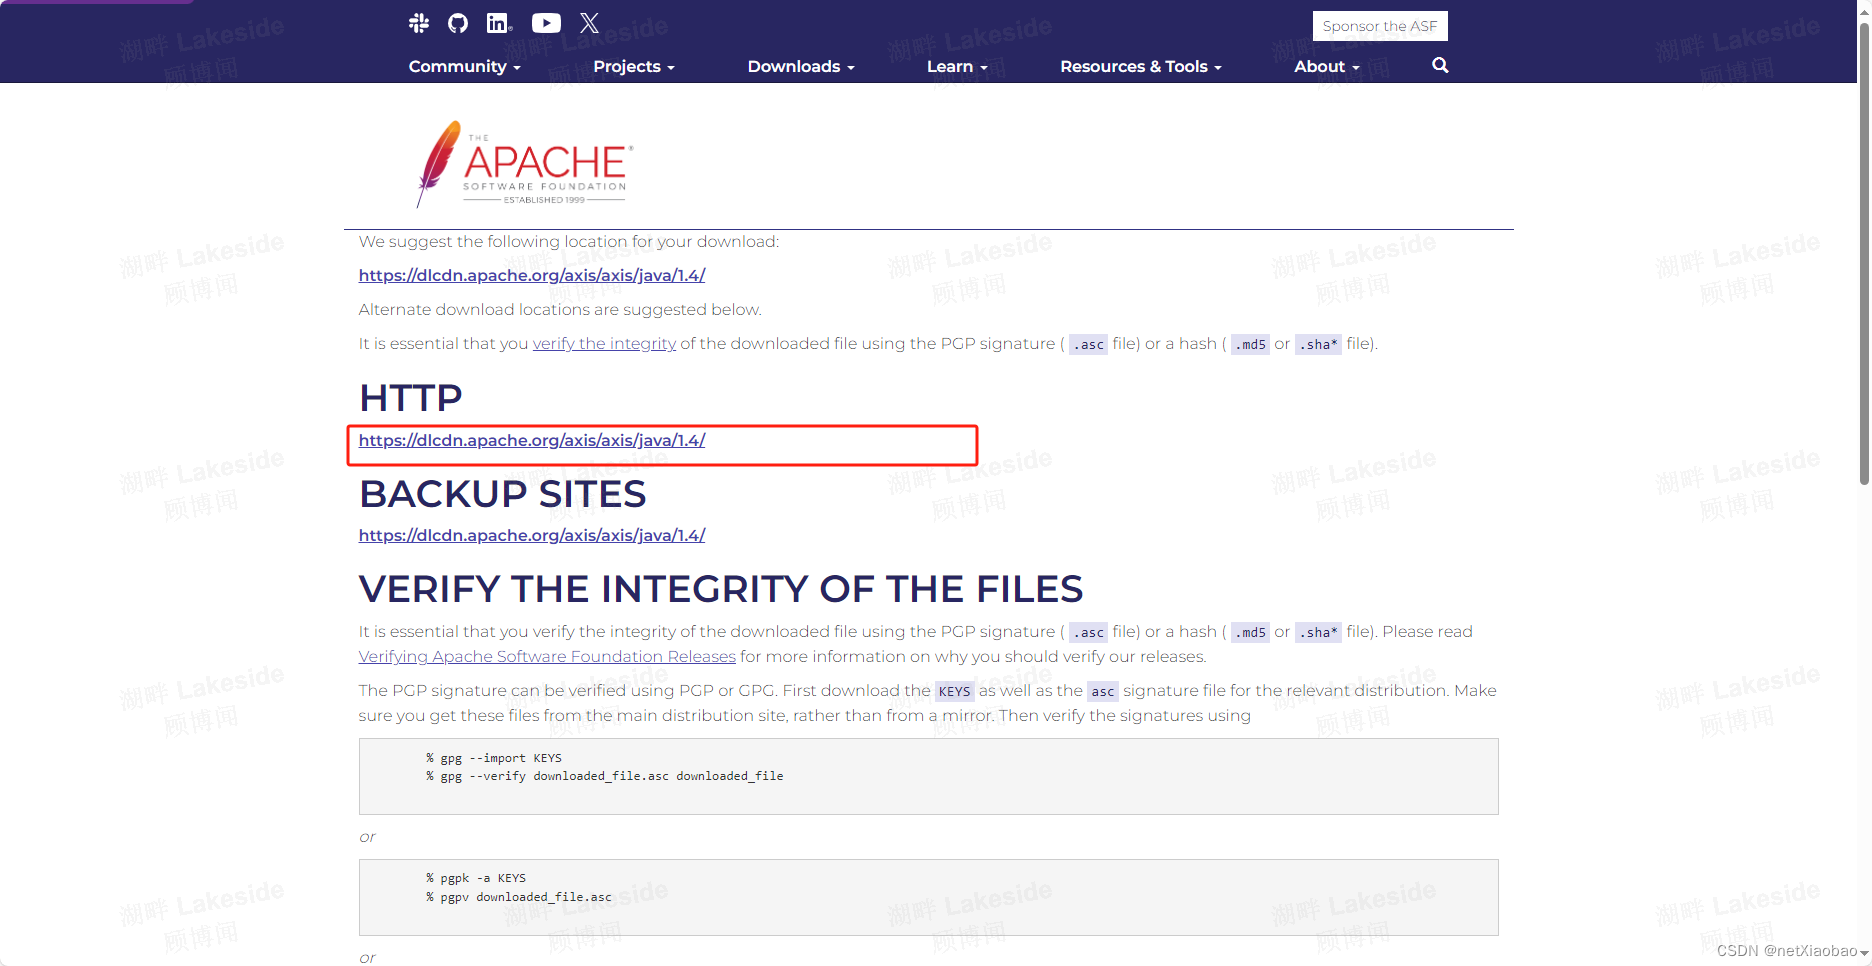This screenshot has height=966, width=1872.
Task: Open the ASF Slack workspace icon
Action: [419, 22]
